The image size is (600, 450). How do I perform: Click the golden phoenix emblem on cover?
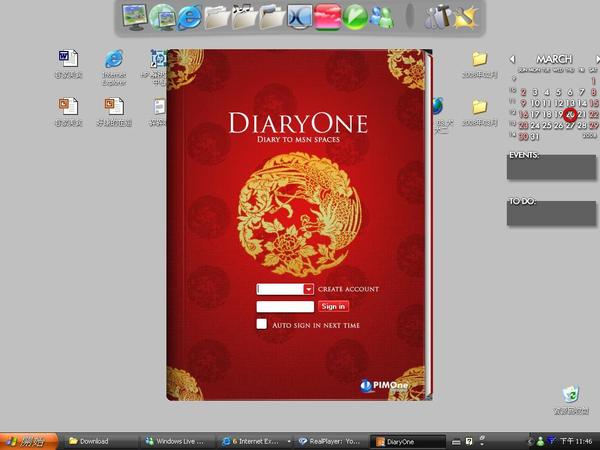coord(300,214)
